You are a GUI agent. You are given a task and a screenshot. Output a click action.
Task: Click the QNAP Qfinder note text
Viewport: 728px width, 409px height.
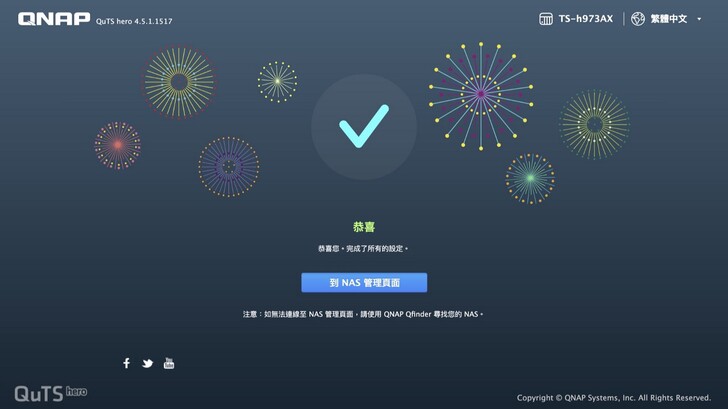click(x=363, y=314)
